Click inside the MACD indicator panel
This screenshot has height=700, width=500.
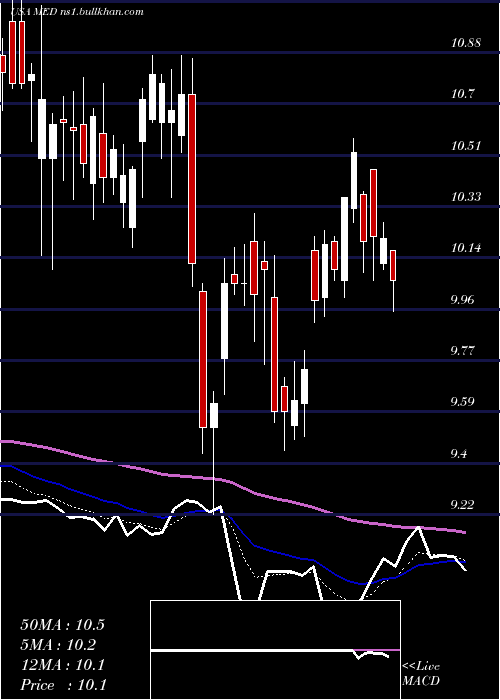[x=275, y=650]
